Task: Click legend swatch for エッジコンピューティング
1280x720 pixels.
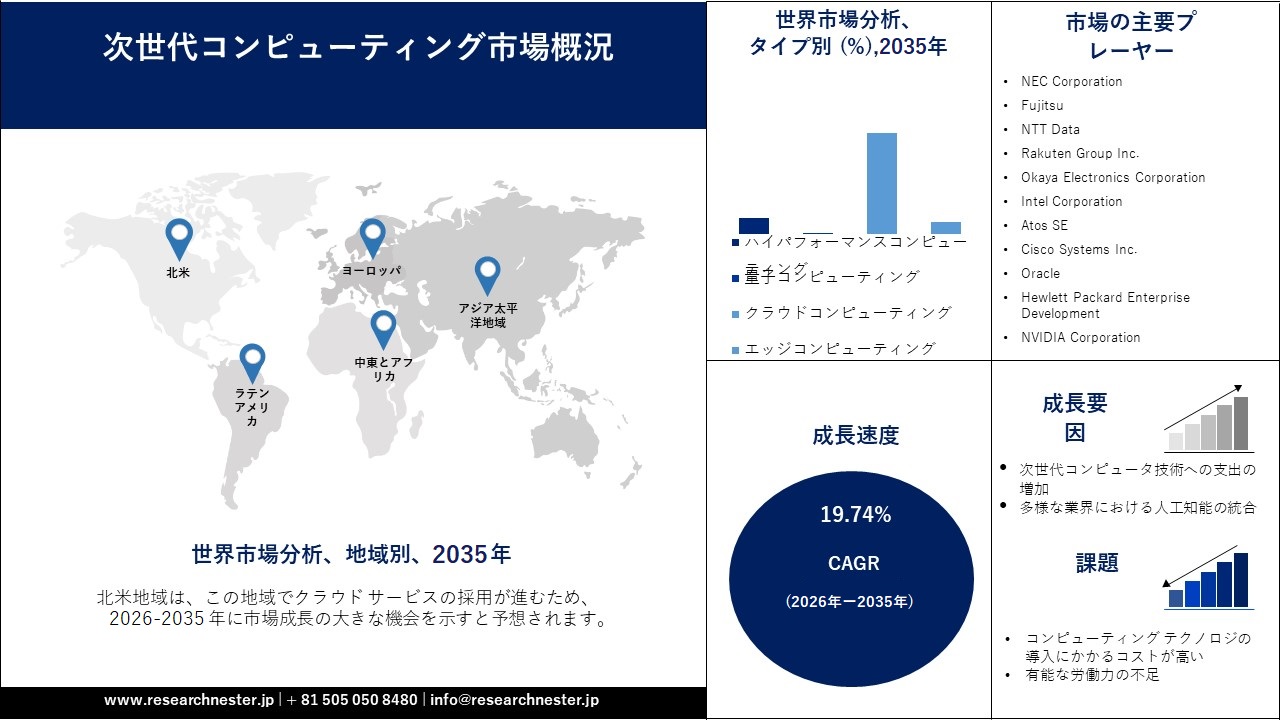Action: pos(736,349)
